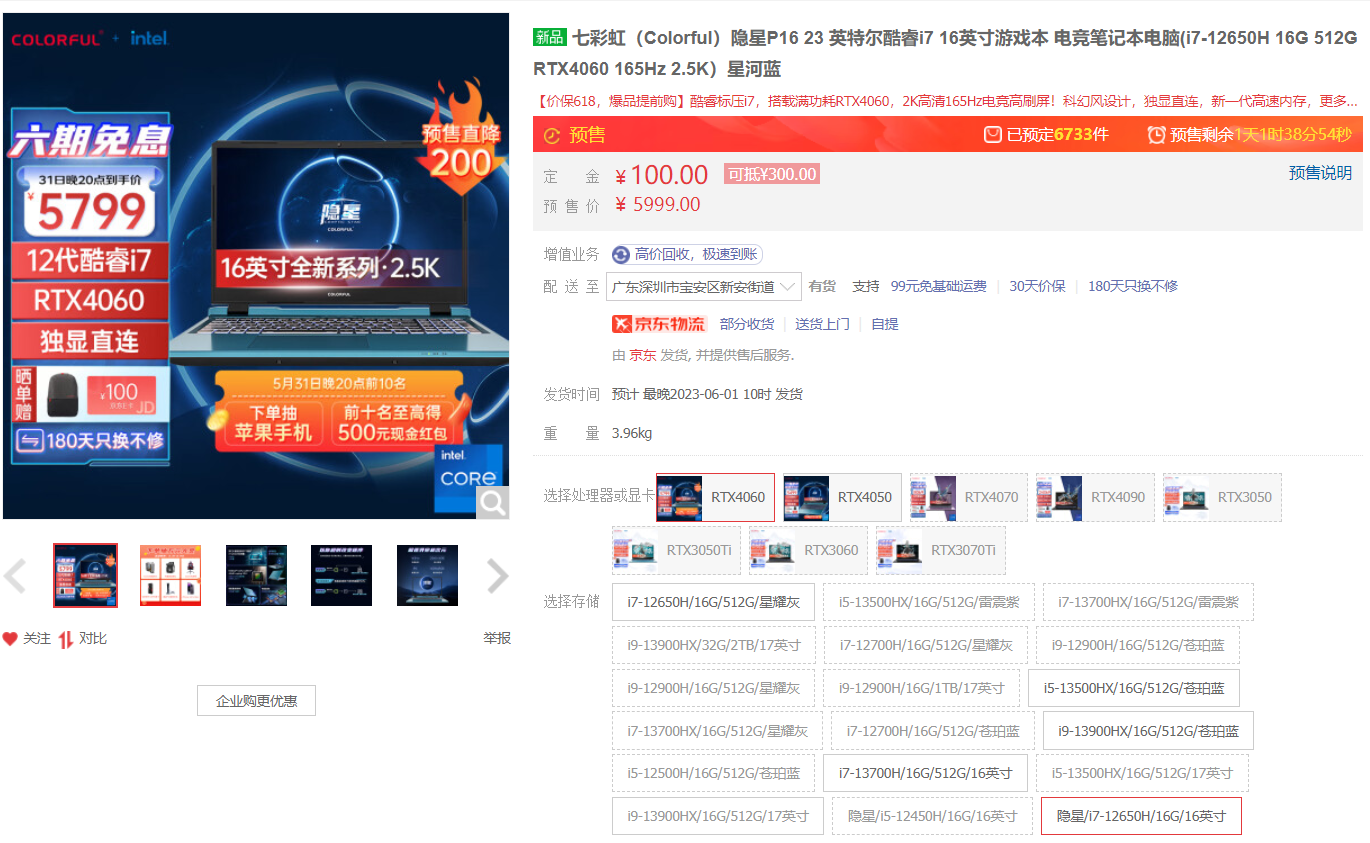Choose i9-13900HX/32G/2TB/17英寸 configuration
The height and width of the screenshot is (843, 1370).
714,645
